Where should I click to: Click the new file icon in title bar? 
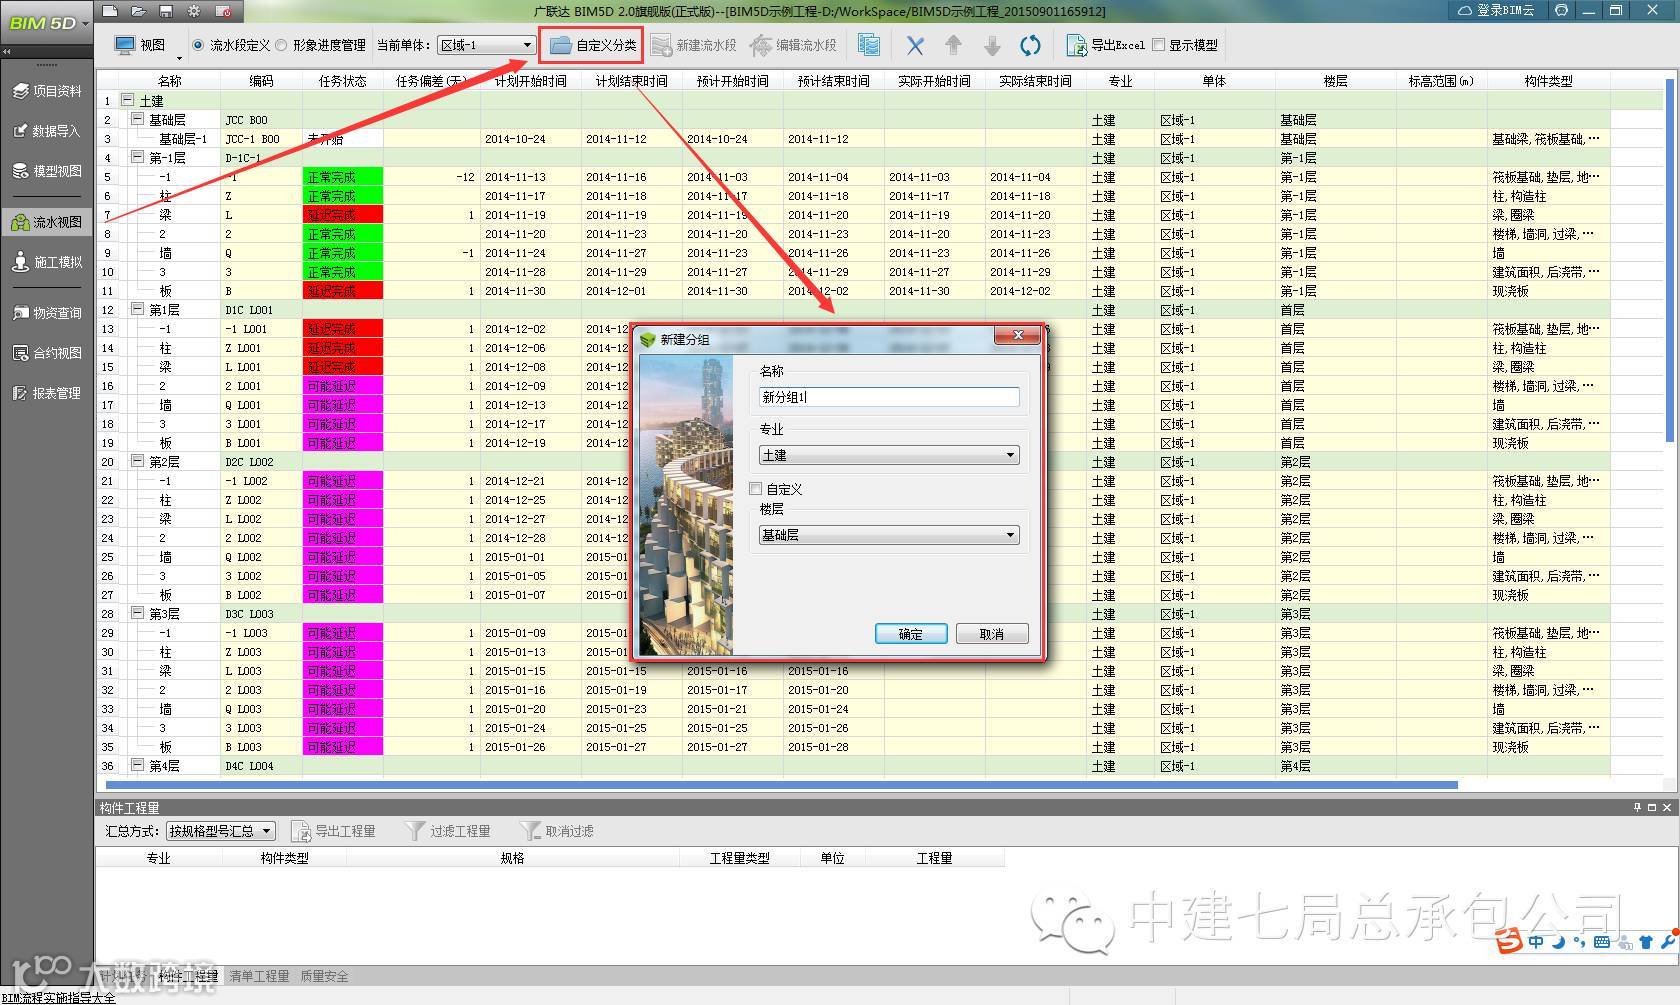coord(110,11)
